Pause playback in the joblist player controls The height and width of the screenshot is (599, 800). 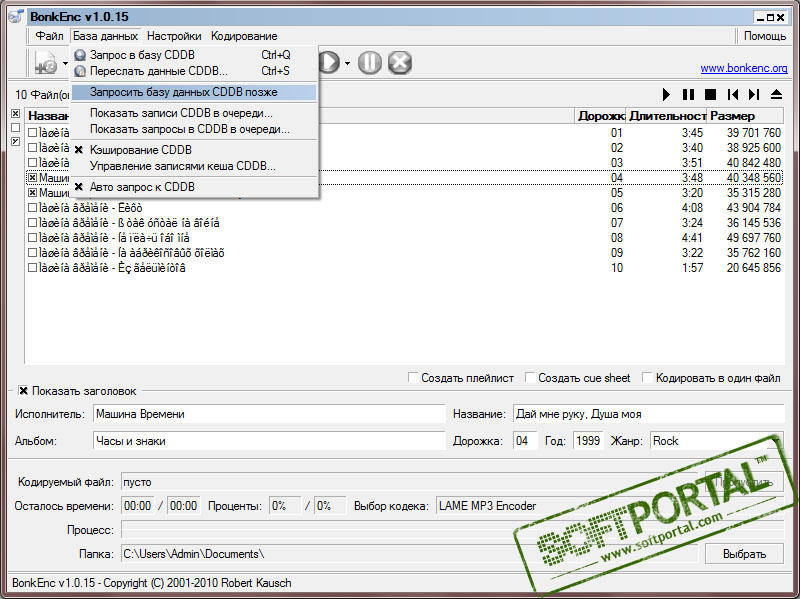(x=688, y=94)
